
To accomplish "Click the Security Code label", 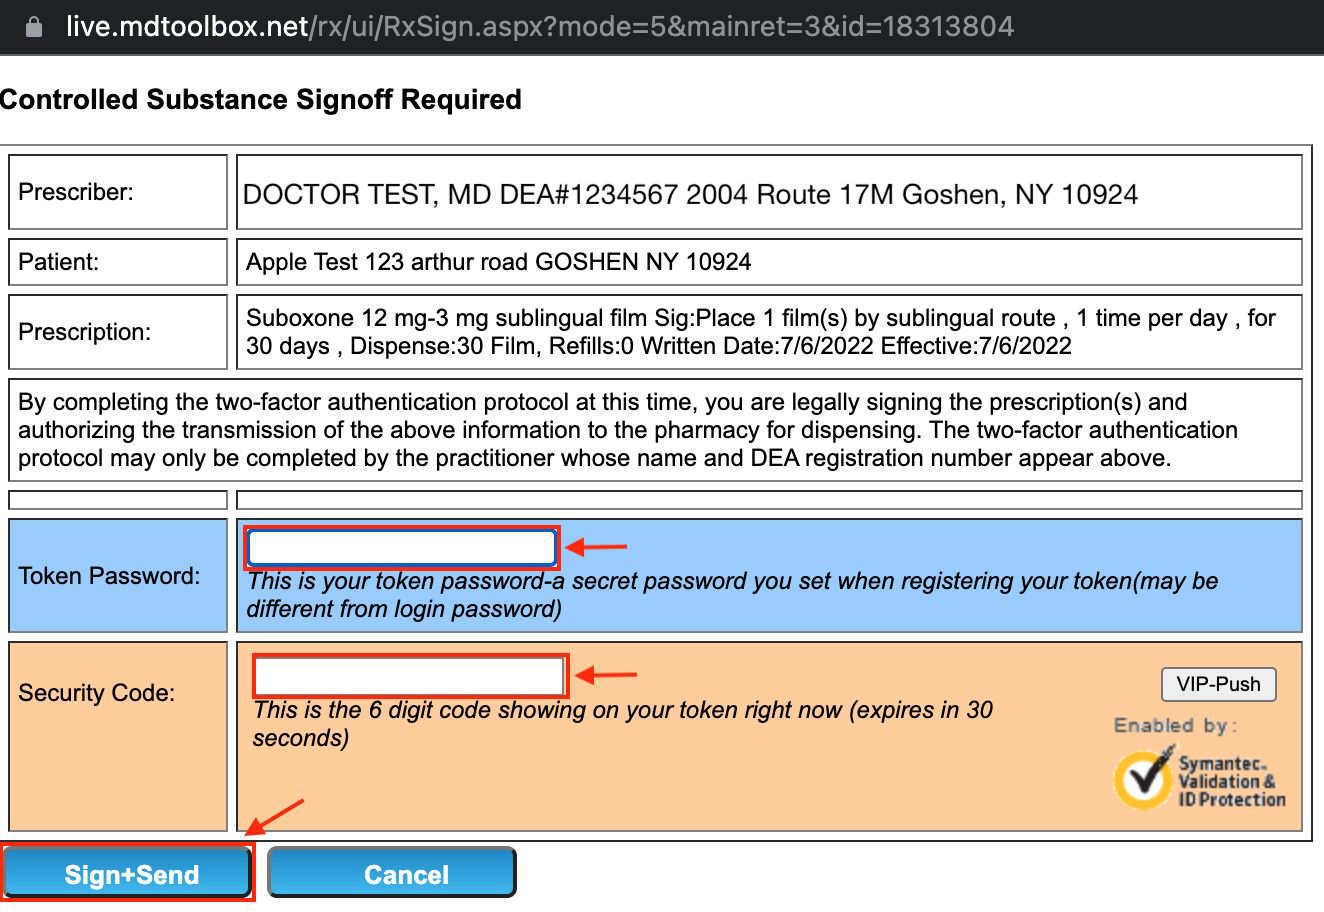I will 97,693.
